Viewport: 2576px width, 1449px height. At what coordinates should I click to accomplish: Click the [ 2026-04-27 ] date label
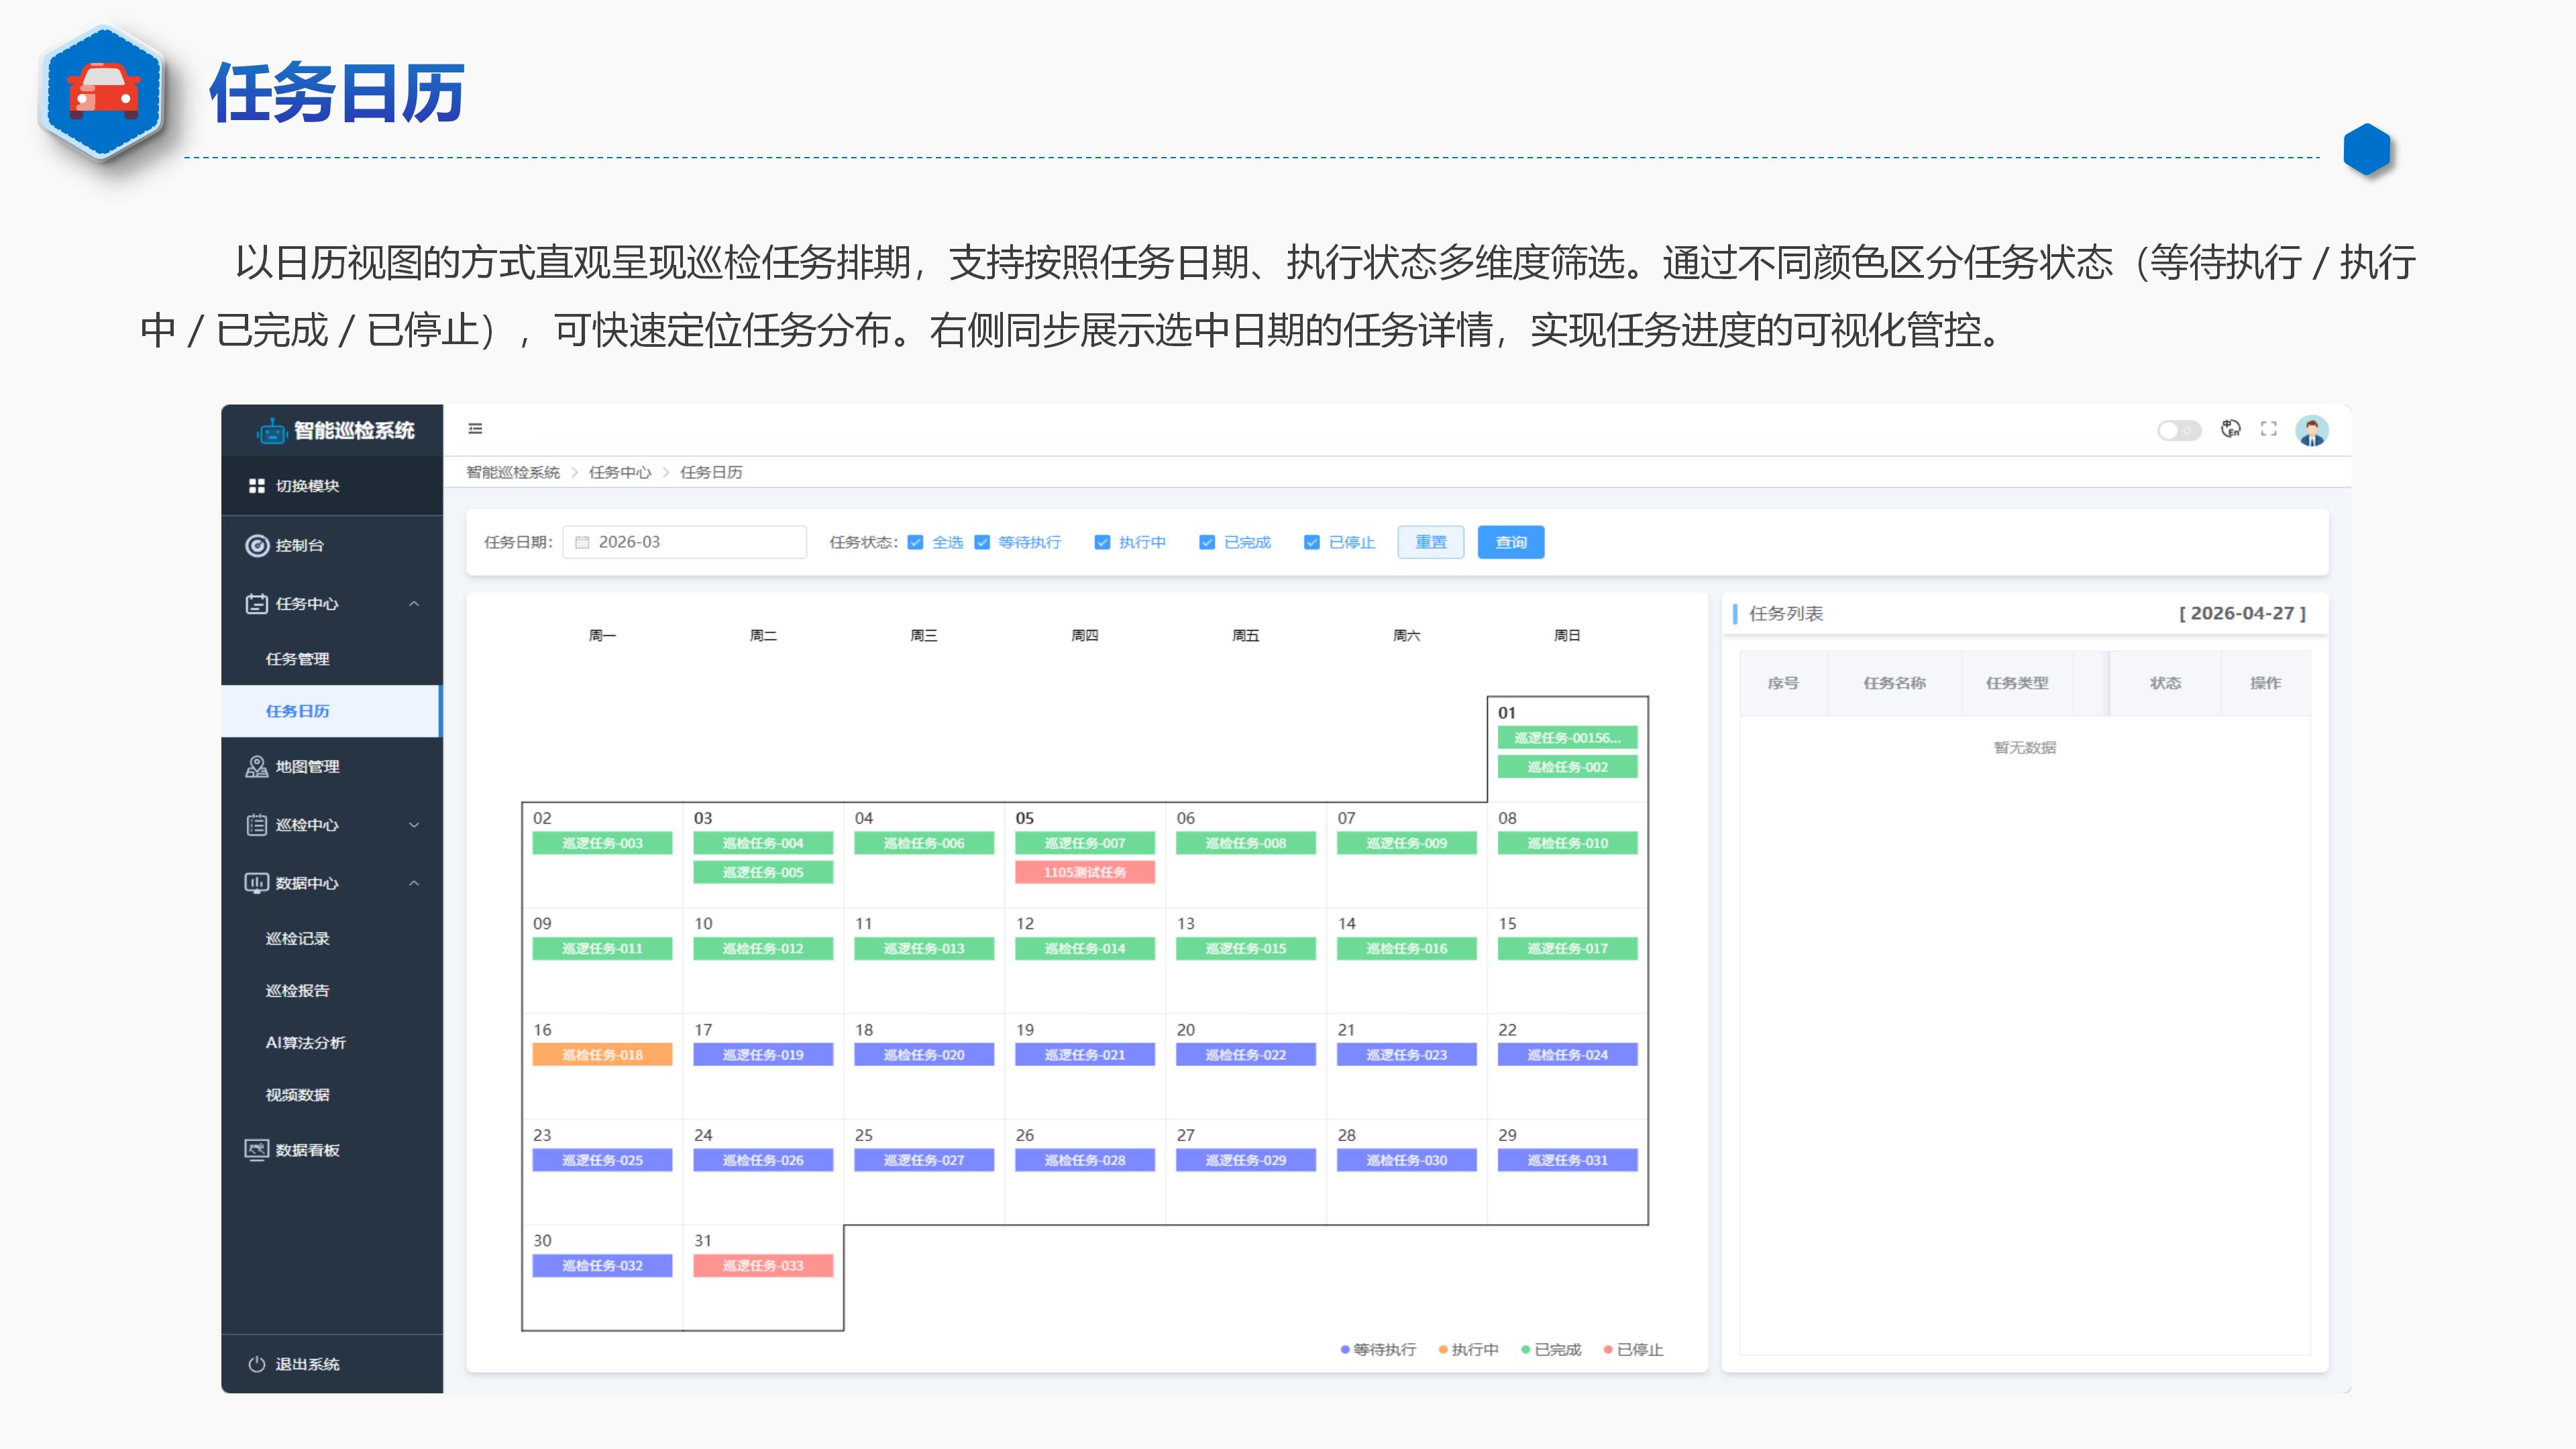point(2242,613)
